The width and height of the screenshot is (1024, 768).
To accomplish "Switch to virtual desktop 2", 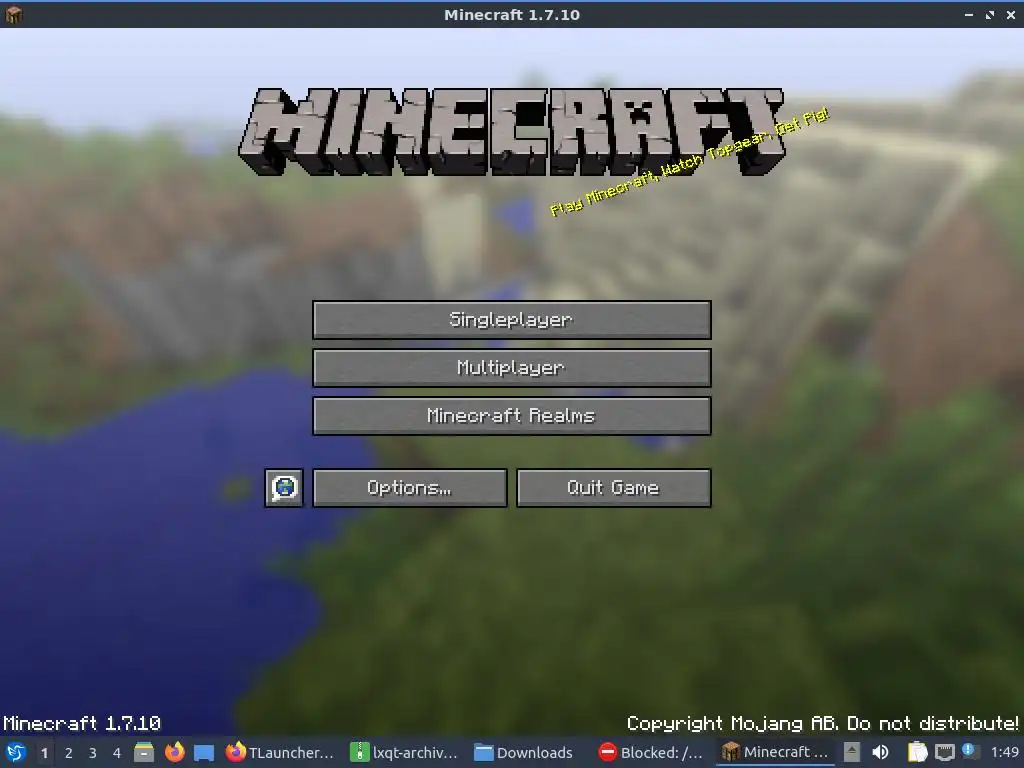I will pos(69,753).
